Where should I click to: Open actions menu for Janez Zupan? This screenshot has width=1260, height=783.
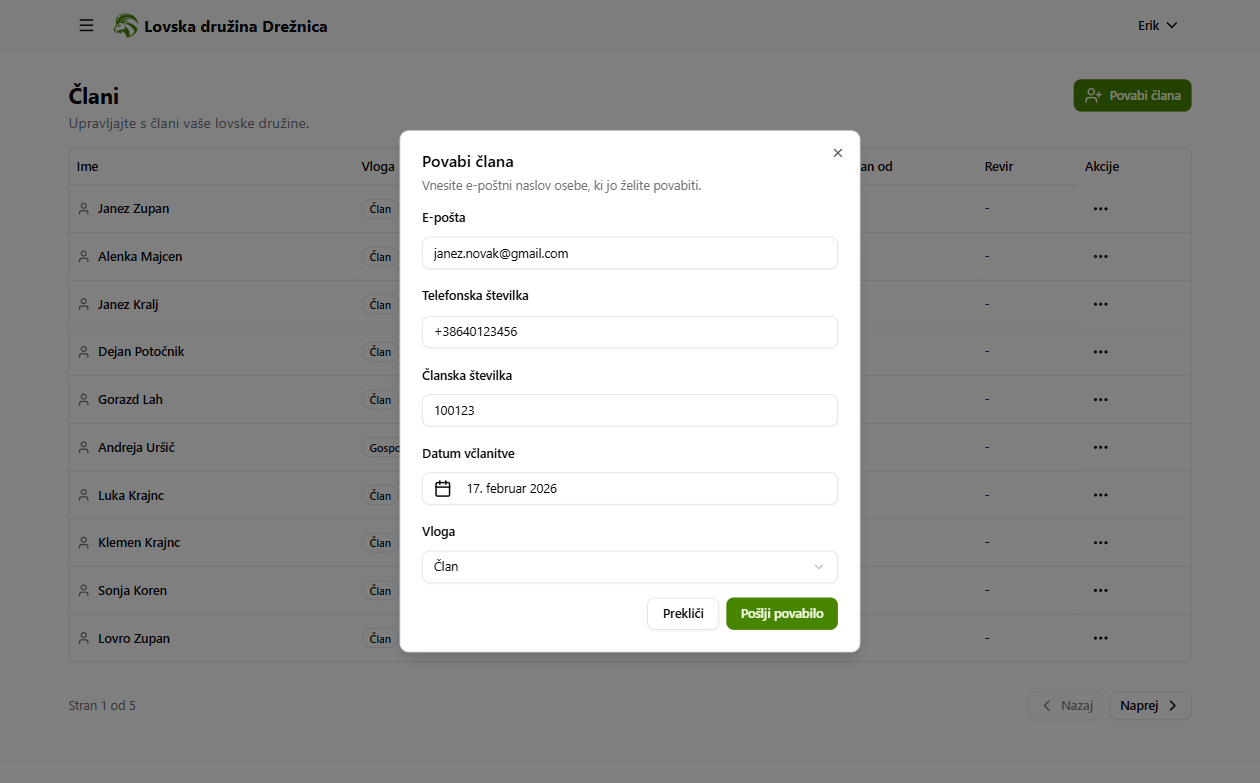1100,209
